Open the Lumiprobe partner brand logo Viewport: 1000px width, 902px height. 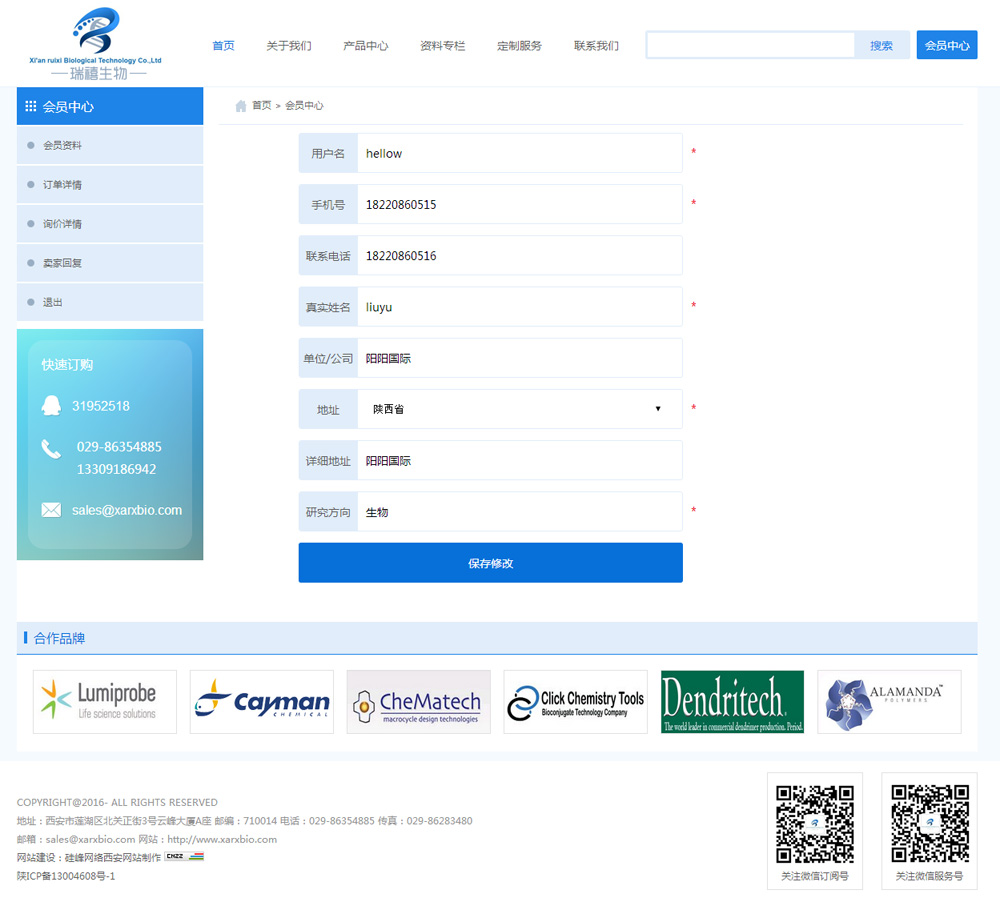tap(105, 702)
